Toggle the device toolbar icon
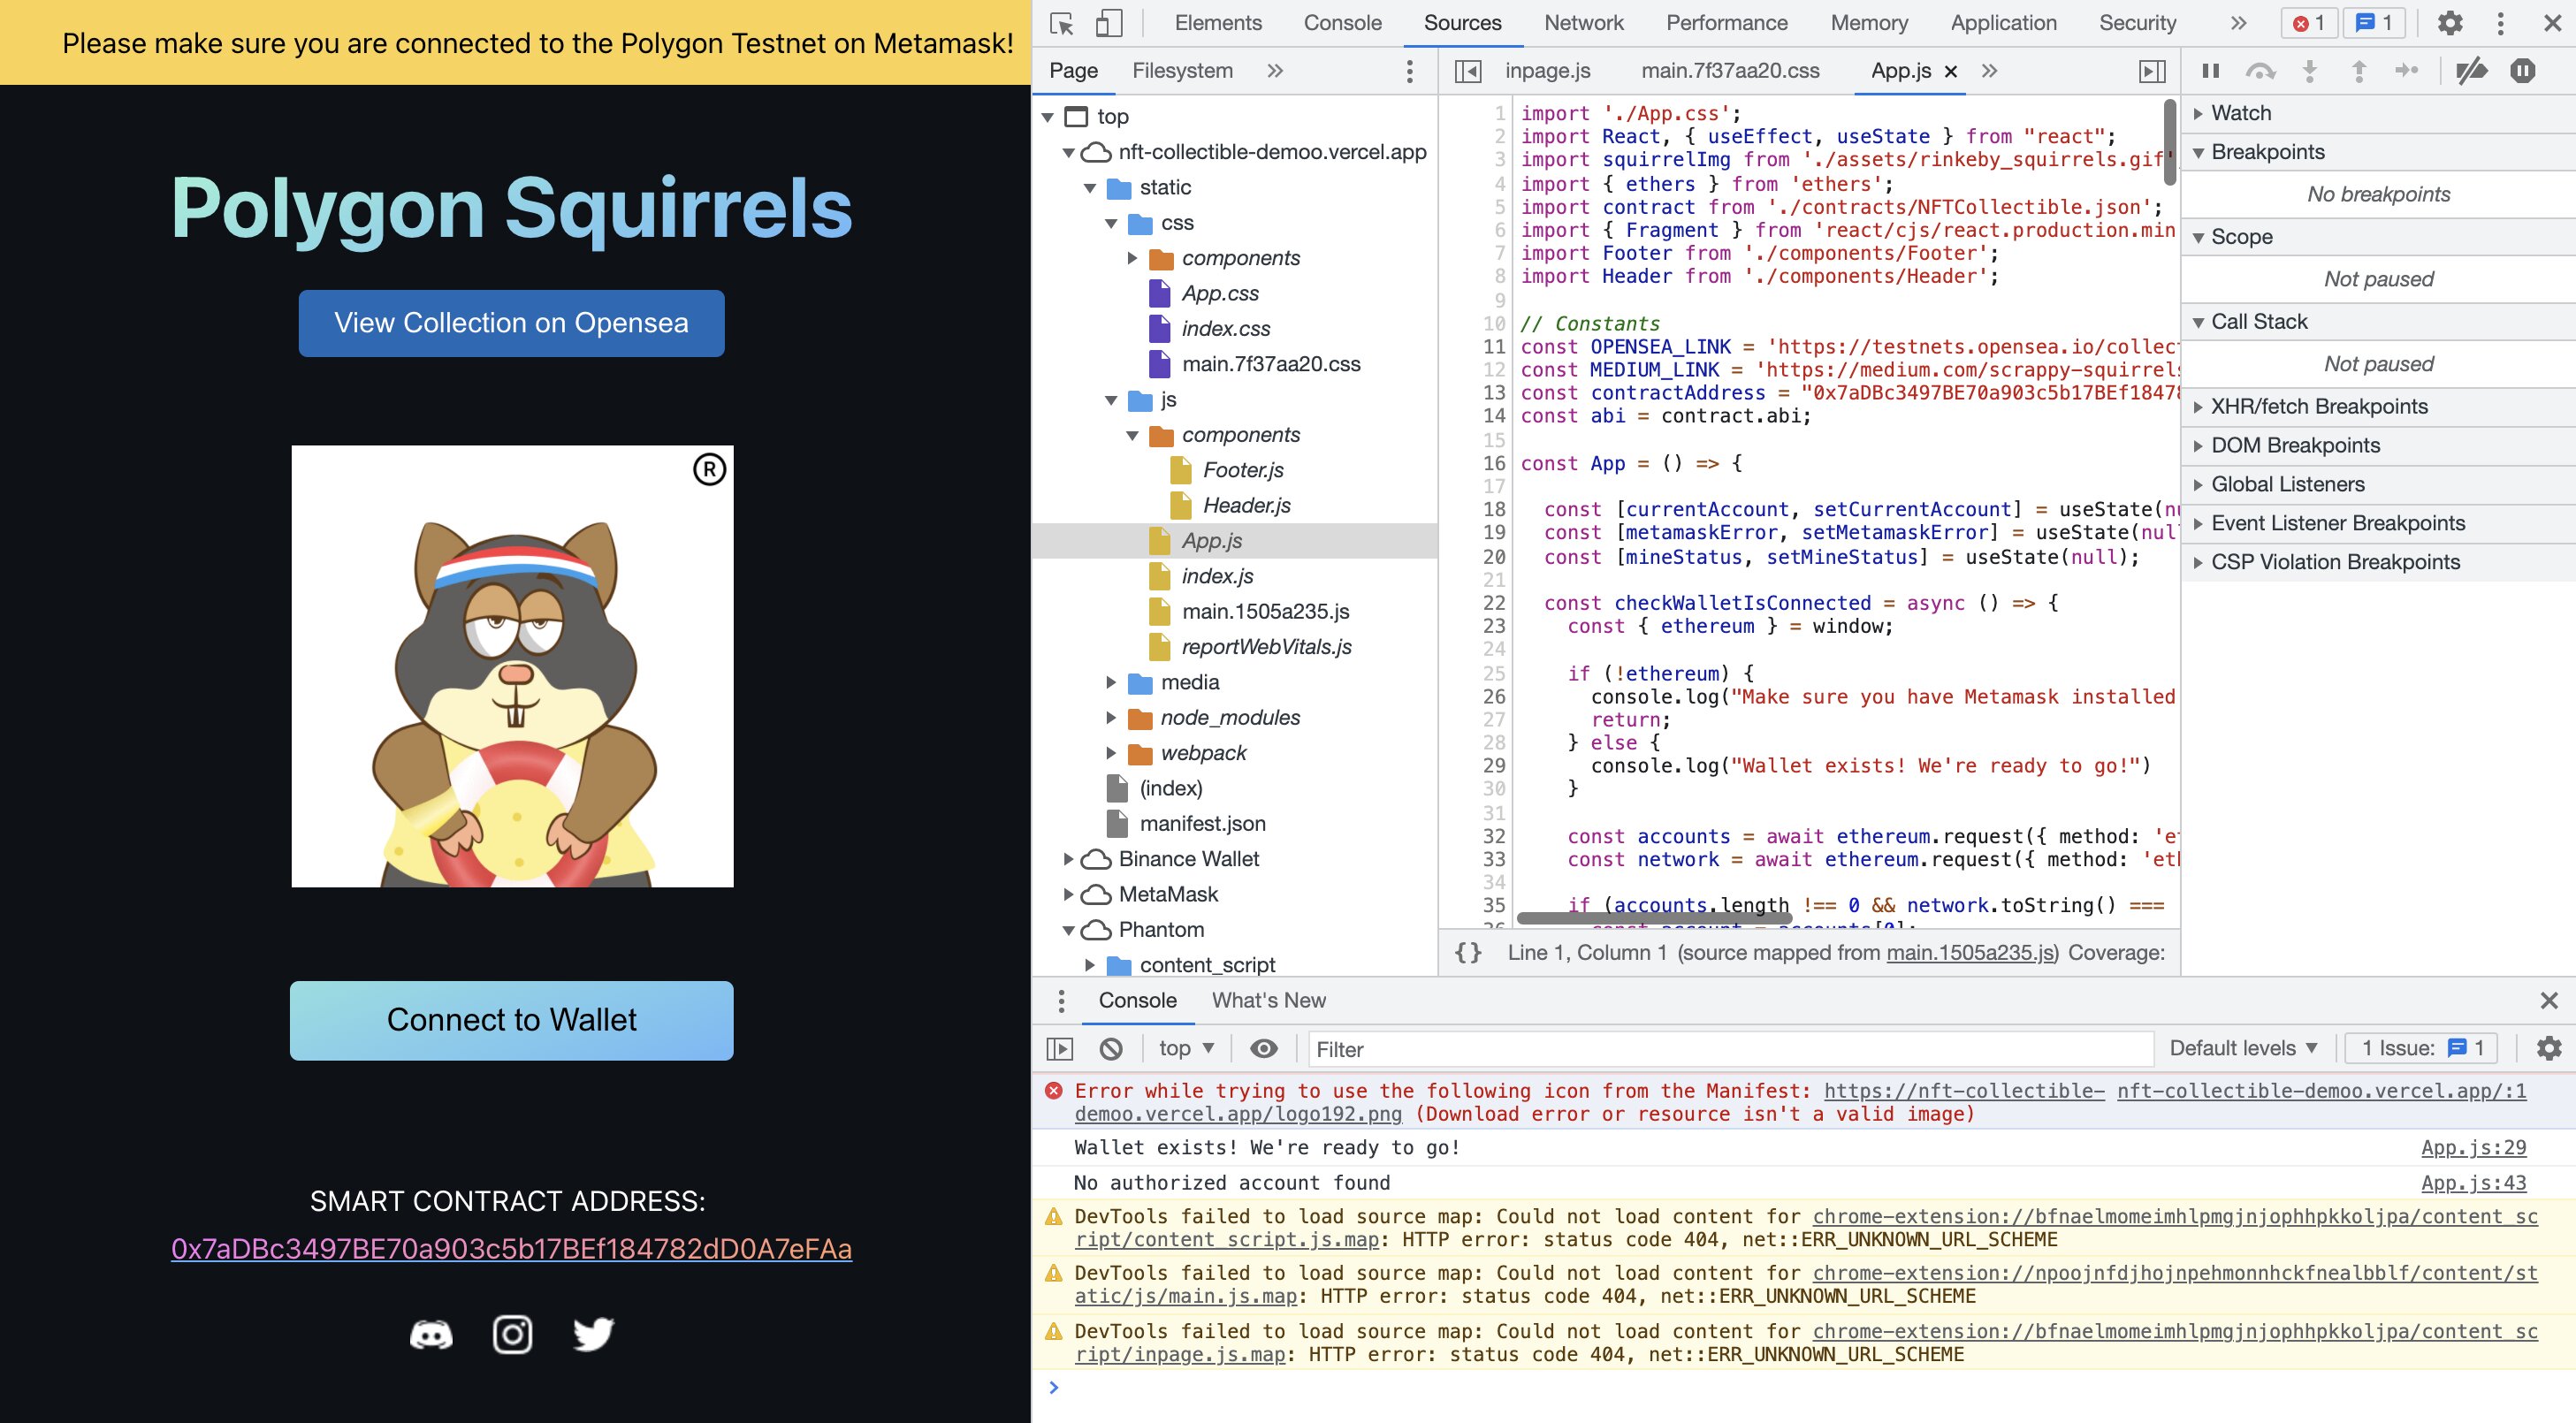This screenshot has width=2576, height=1423. tap(1108, 23)
